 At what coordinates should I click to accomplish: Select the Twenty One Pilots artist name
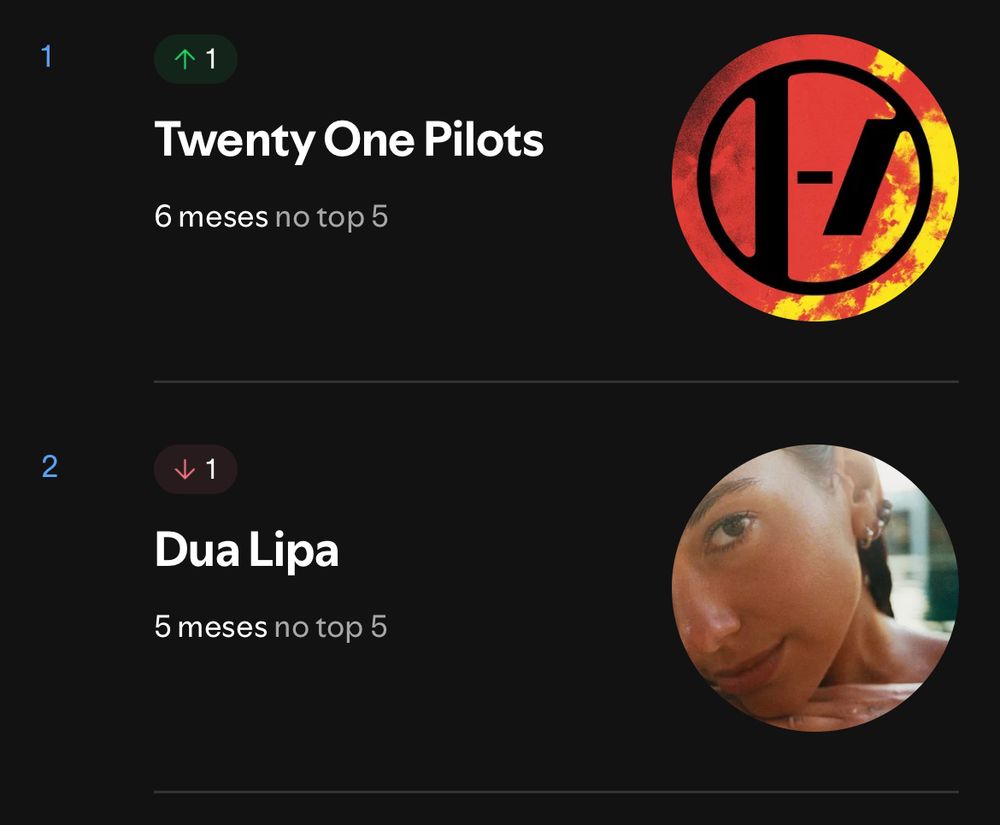(x=349, y=140)
